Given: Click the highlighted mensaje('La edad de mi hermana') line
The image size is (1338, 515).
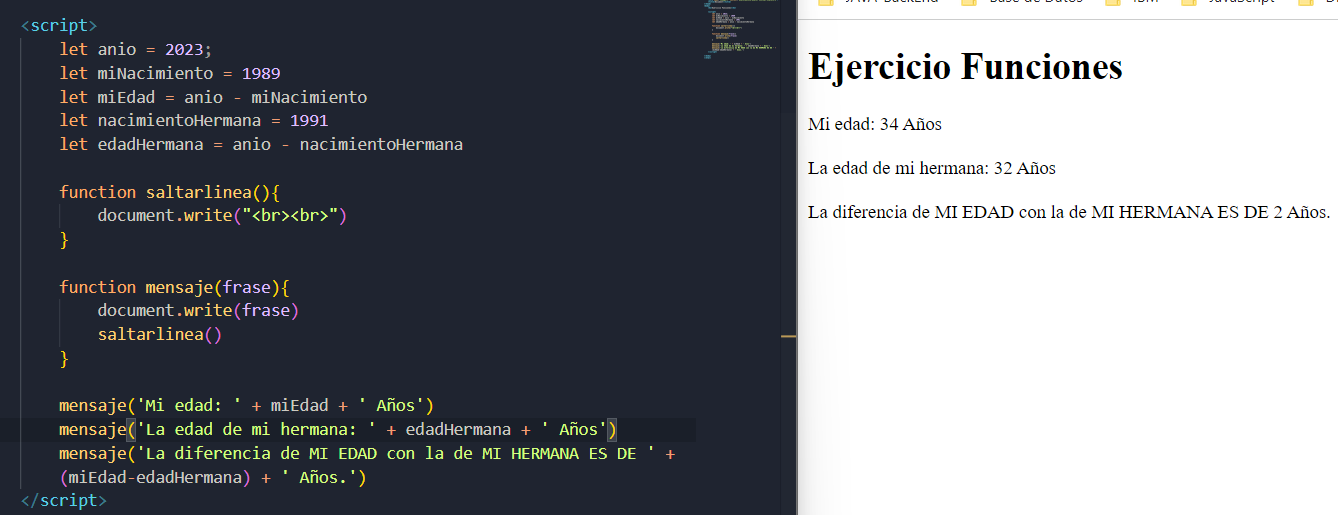Looking at the screenshot, I should pos(339,430).
